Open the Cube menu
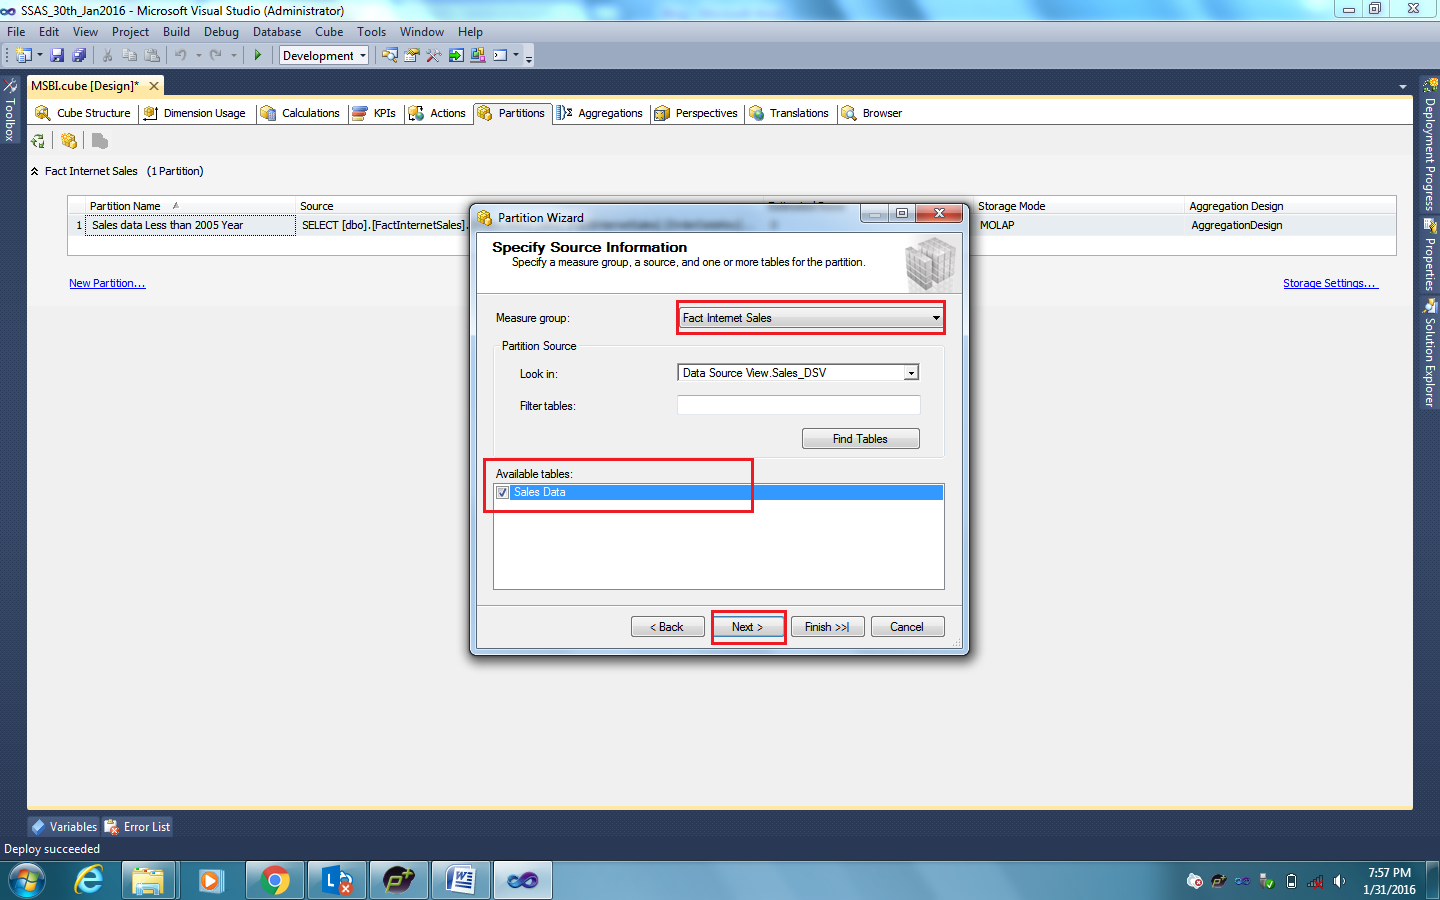This screenshot has height=900, width=1440. (329, 32)
